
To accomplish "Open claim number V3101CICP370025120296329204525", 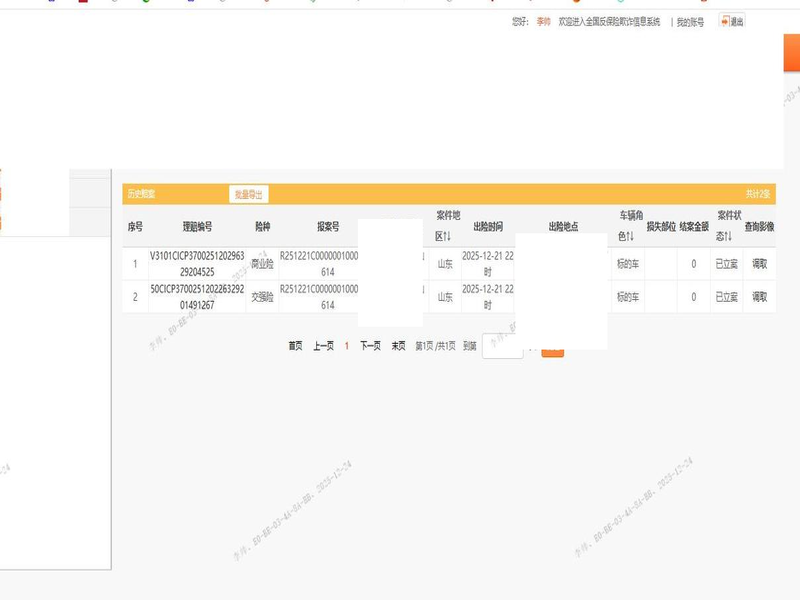I will click(197, 264).
